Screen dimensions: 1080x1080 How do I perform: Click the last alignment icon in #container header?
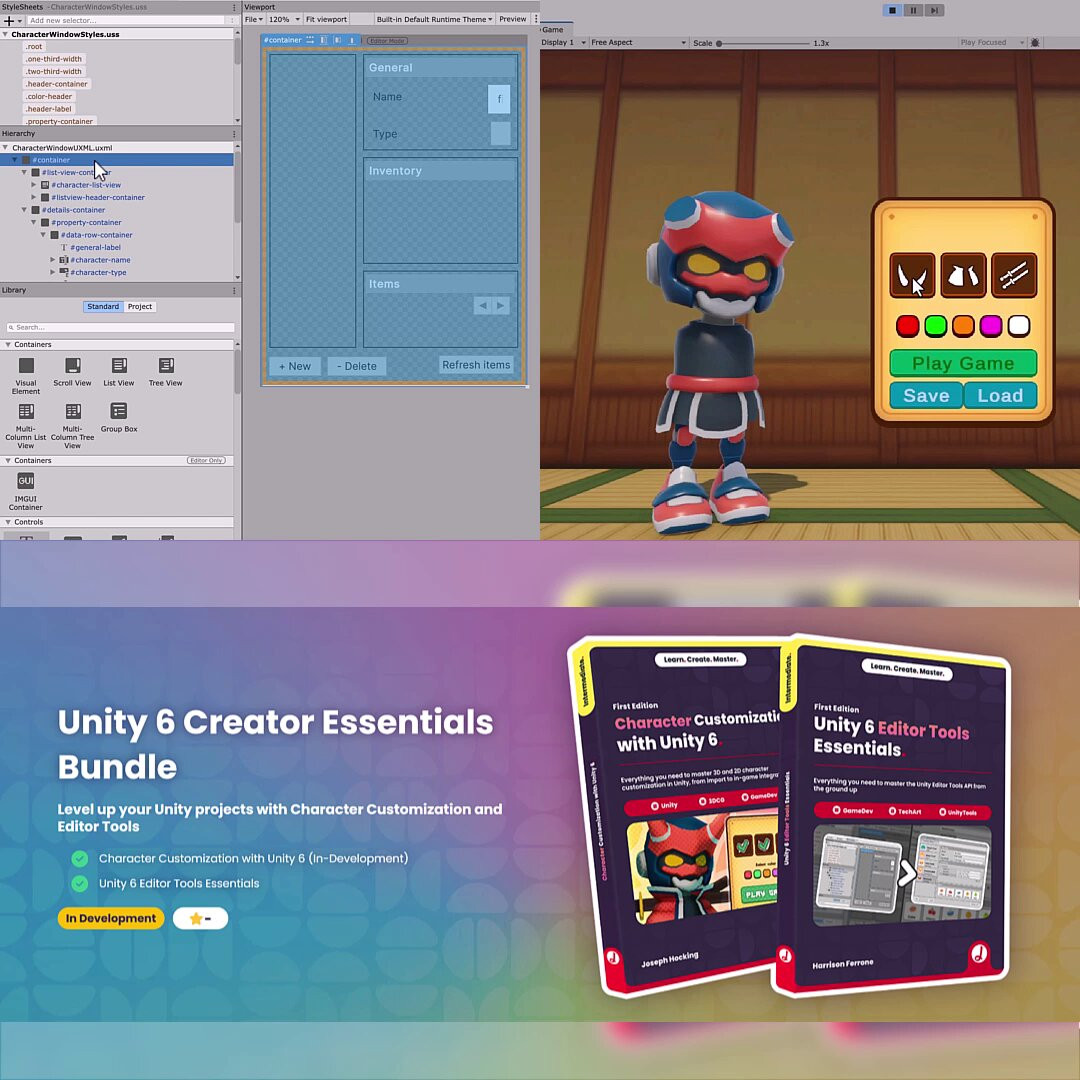pos(352,40)
